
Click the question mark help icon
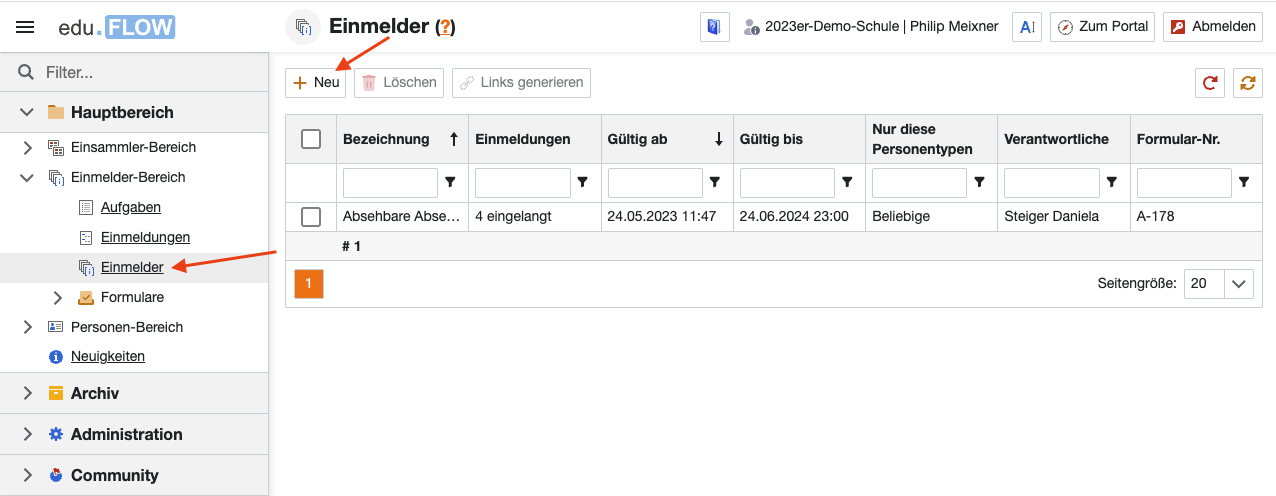tap(445, 28)
